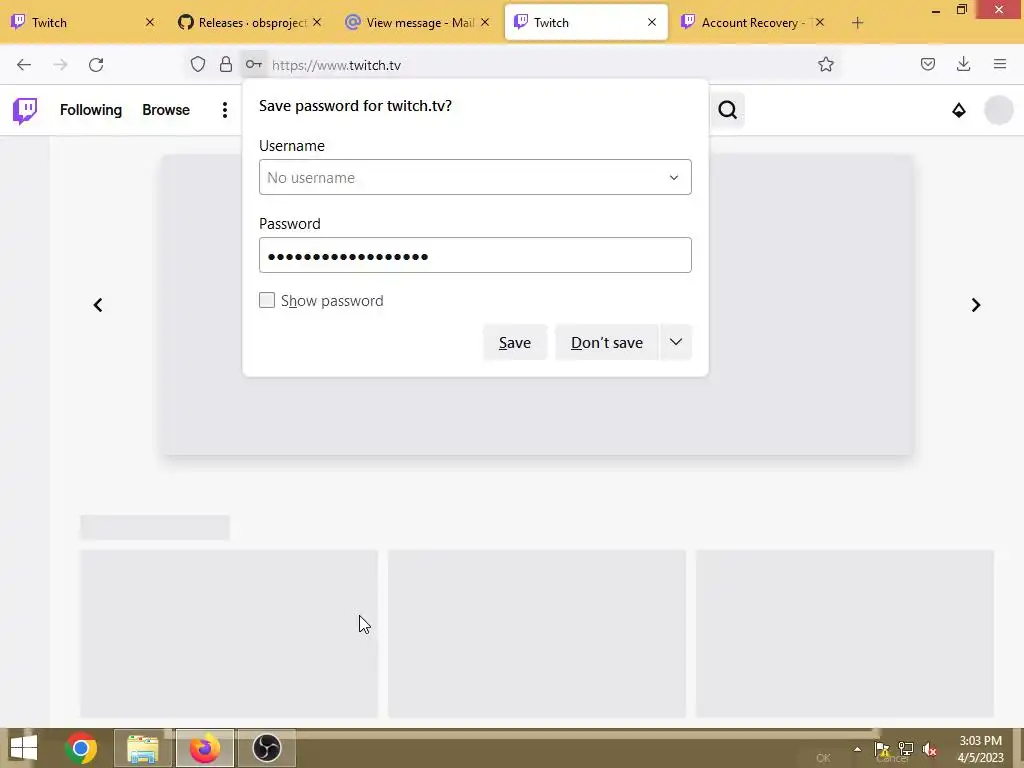The height and width of the screenshot is (768, 1024).
Task: Switch to the Releases obsproject tab
Action: pos(249,23)
